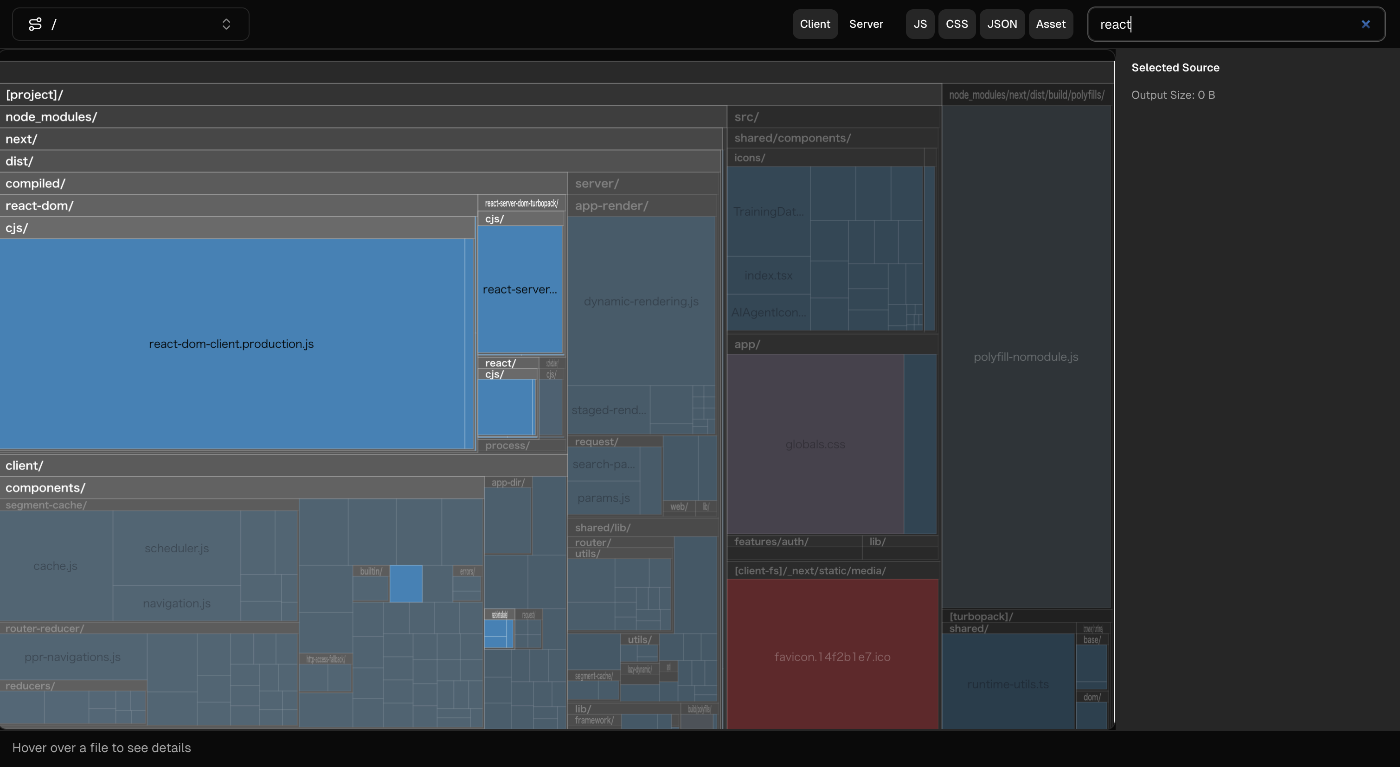Select the segment-cache/ folder header
The image size is (1400, 767).
pyautogui.click(x=149, y=505)
